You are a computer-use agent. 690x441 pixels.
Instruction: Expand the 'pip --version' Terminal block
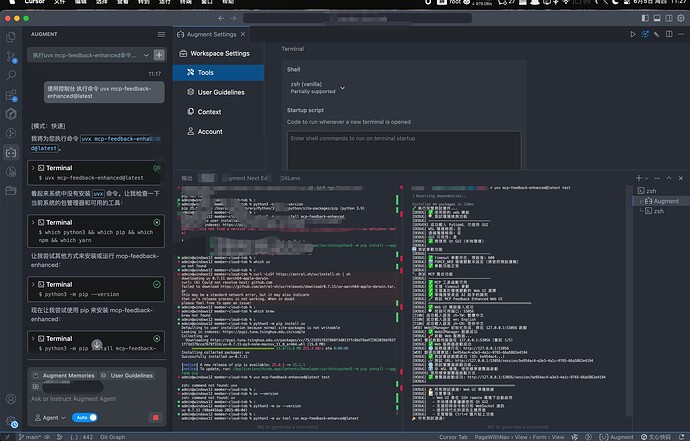(x=33, y=284)
